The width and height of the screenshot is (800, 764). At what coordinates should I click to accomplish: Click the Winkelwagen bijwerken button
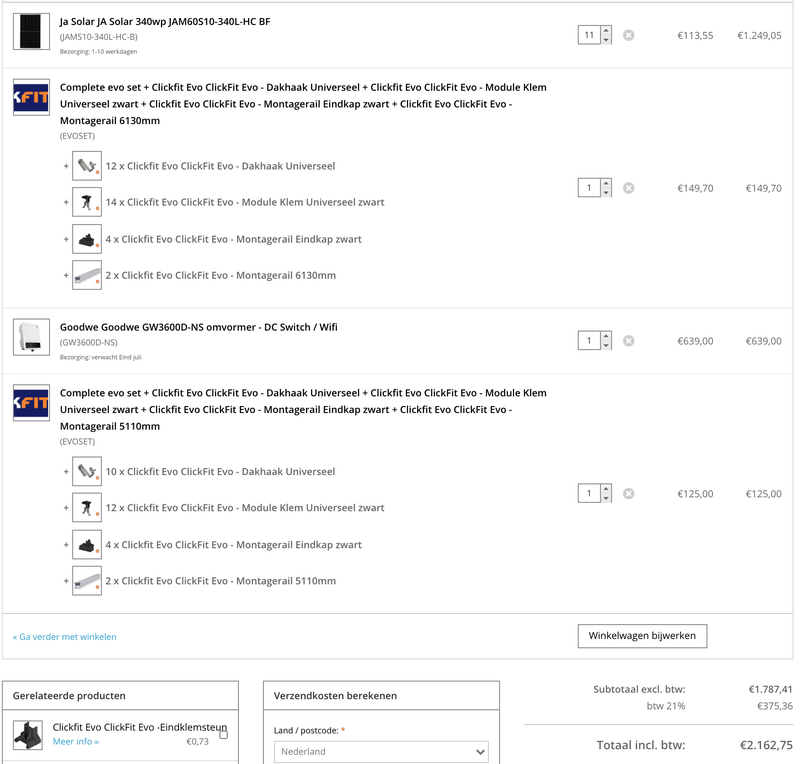point(642,636)
